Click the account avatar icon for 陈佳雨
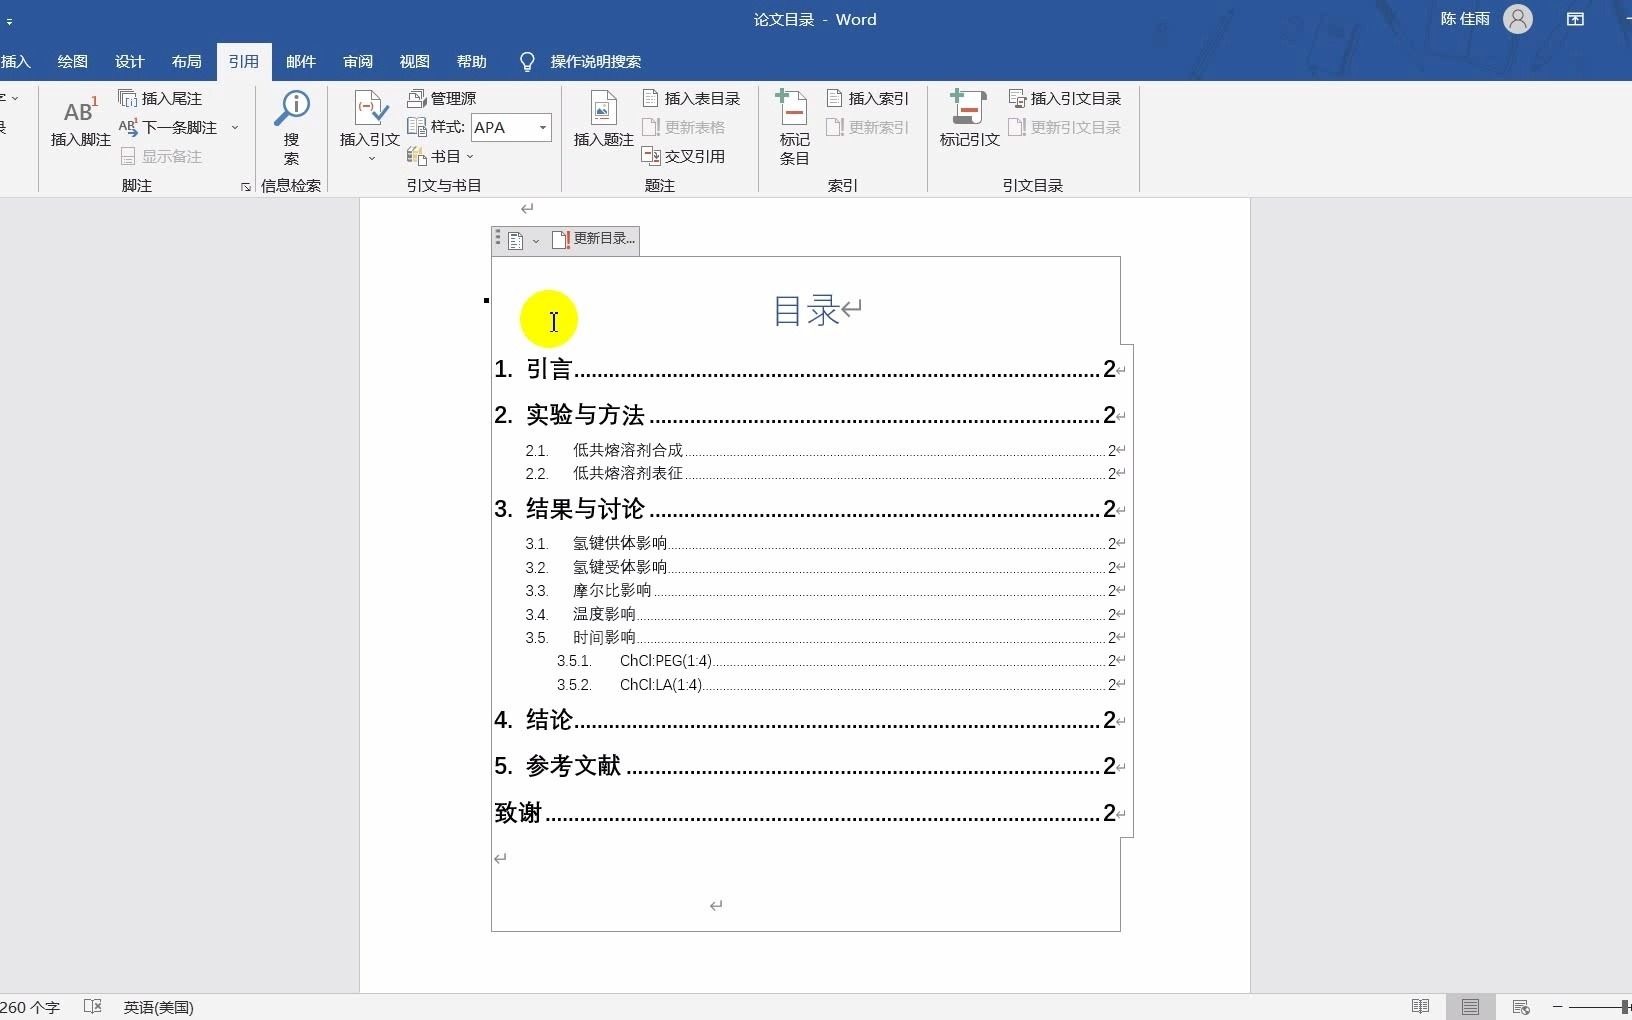Image resolution: width=1632 pixels, height=1020 pixels. [x=1518, y=19]
